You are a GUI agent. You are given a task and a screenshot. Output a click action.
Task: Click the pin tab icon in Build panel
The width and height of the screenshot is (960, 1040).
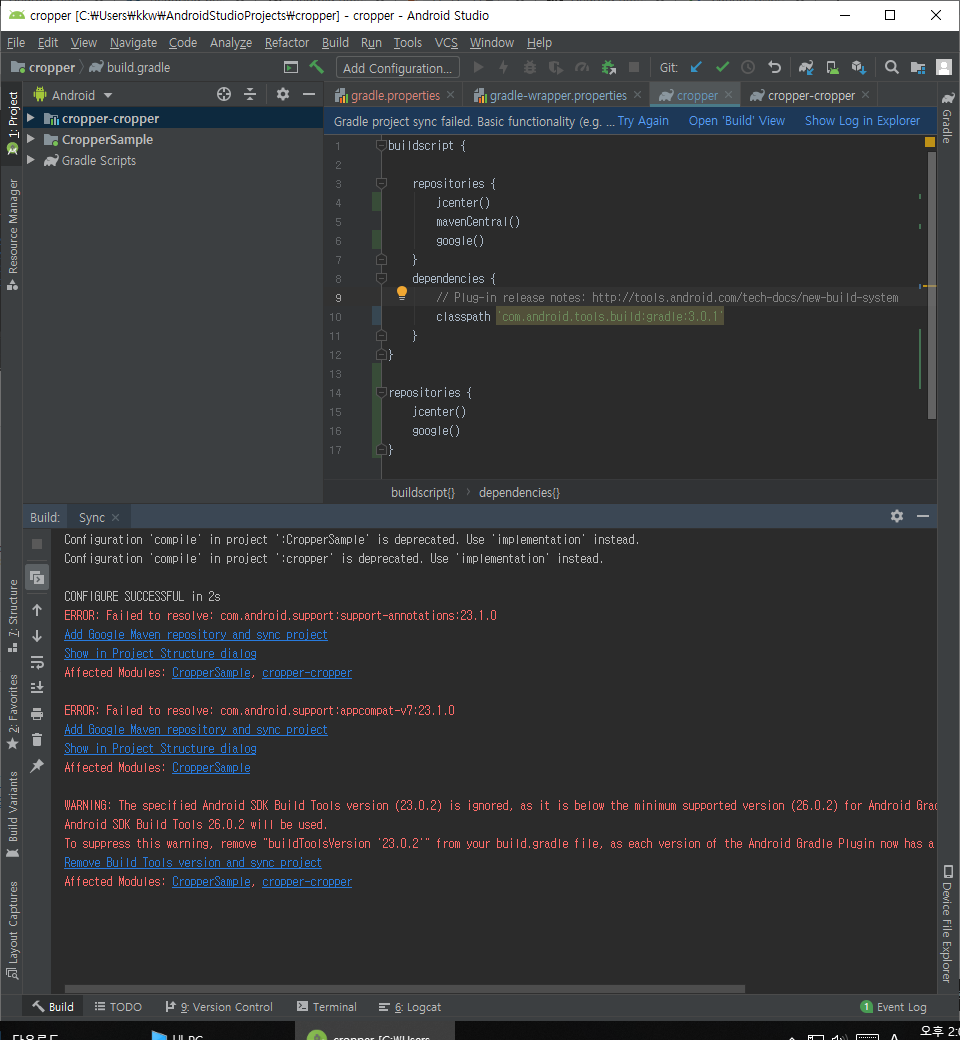point(37,765)
